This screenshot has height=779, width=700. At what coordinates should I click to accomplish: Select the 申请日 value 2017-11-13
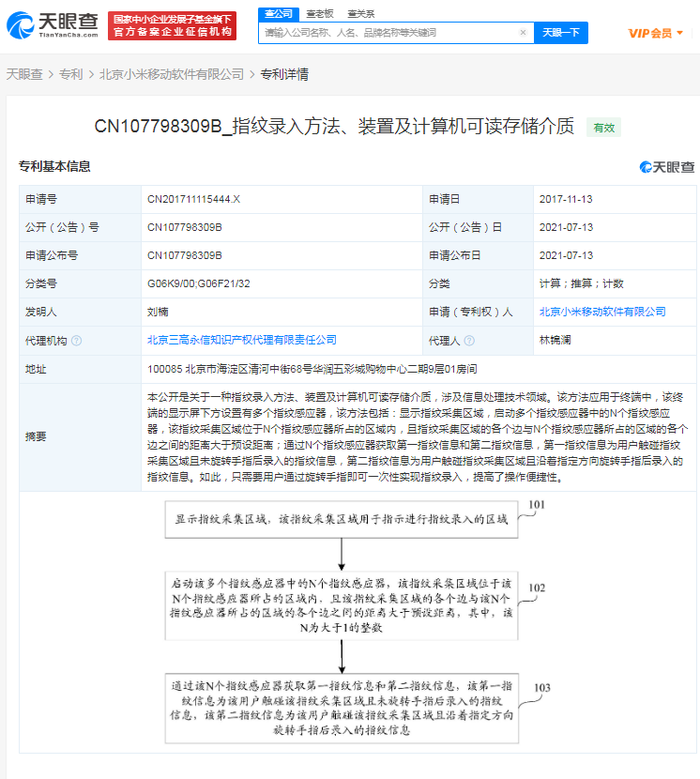(566, 199)
